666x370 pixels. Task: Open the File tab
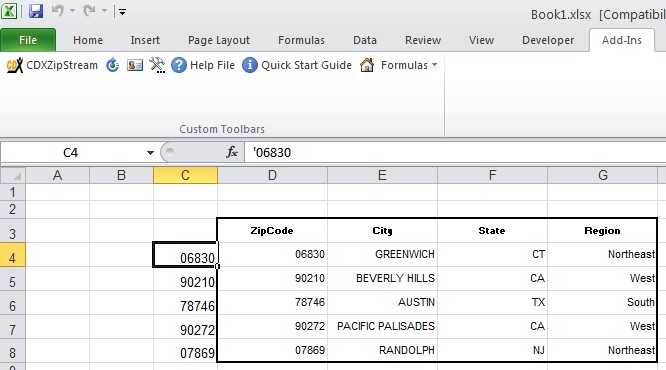click(x=28, y=40)
